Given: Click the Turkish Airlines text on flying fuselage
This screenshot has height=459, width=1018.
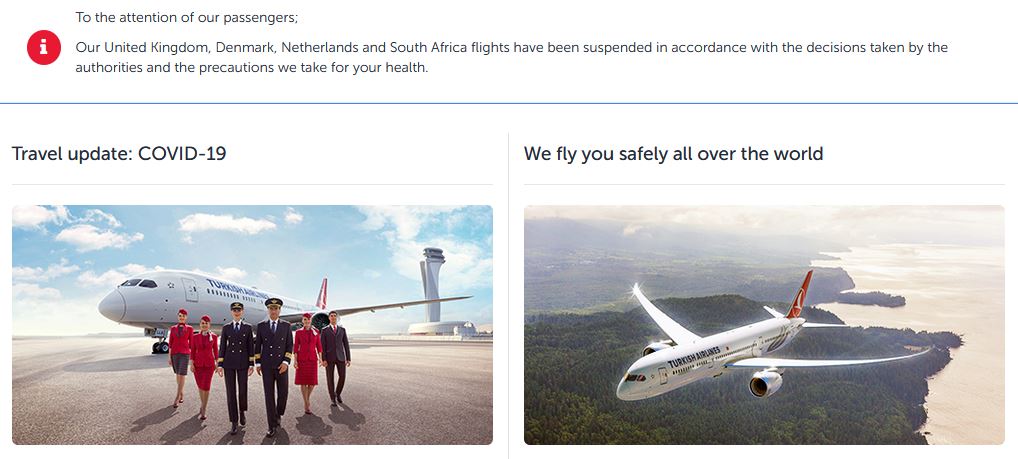Looking at the screenshot, I should 693,357.
